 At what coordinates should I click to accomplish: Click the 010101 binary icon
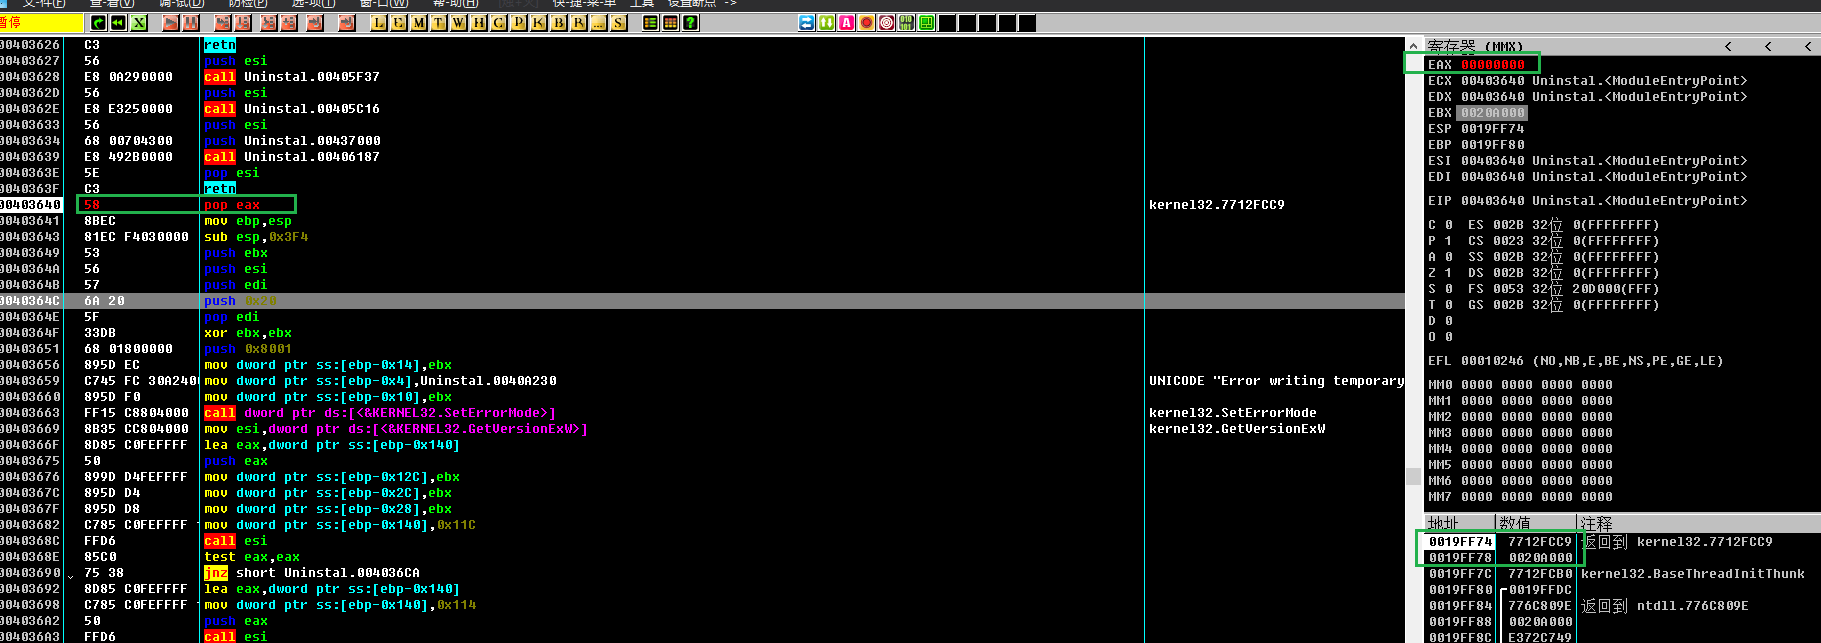point(907,23)
